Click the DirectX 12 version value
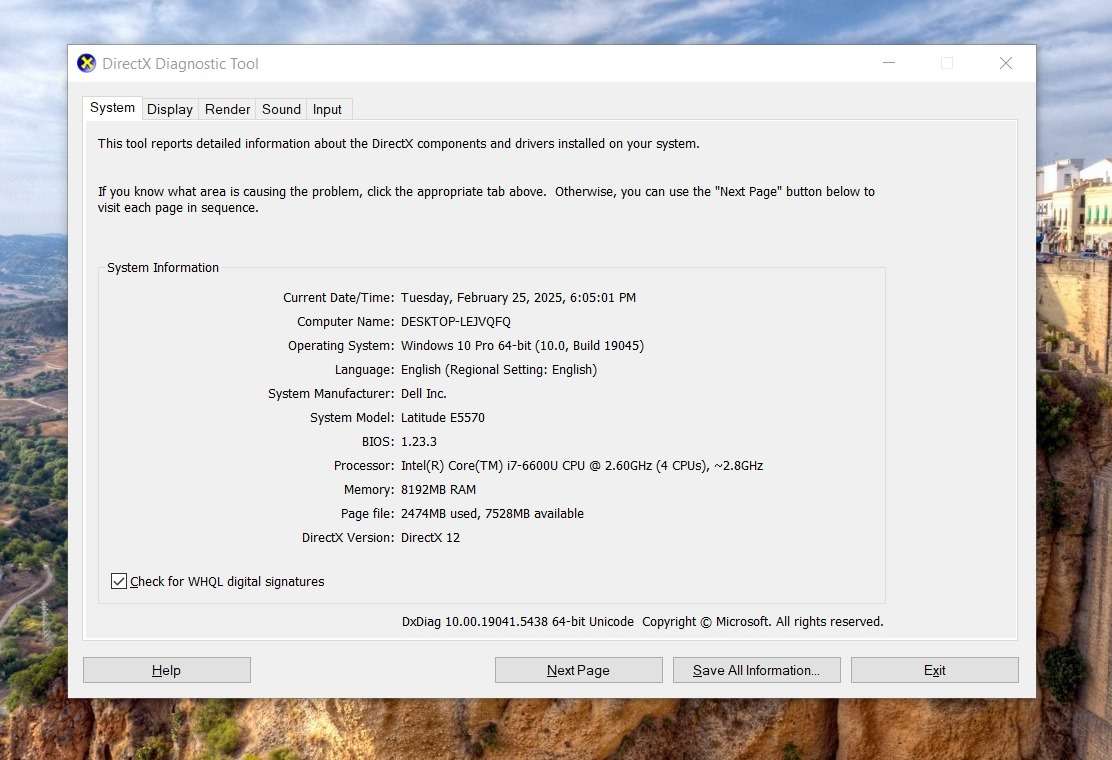 click(x=430, y=538)
